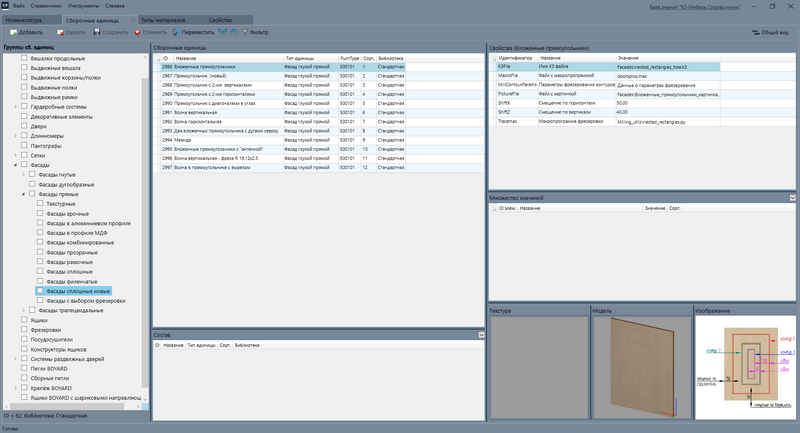This screenshot has height=433, width=800.
Task: Click the Общий вид layout icon
Action: click(x=756, y=32)
